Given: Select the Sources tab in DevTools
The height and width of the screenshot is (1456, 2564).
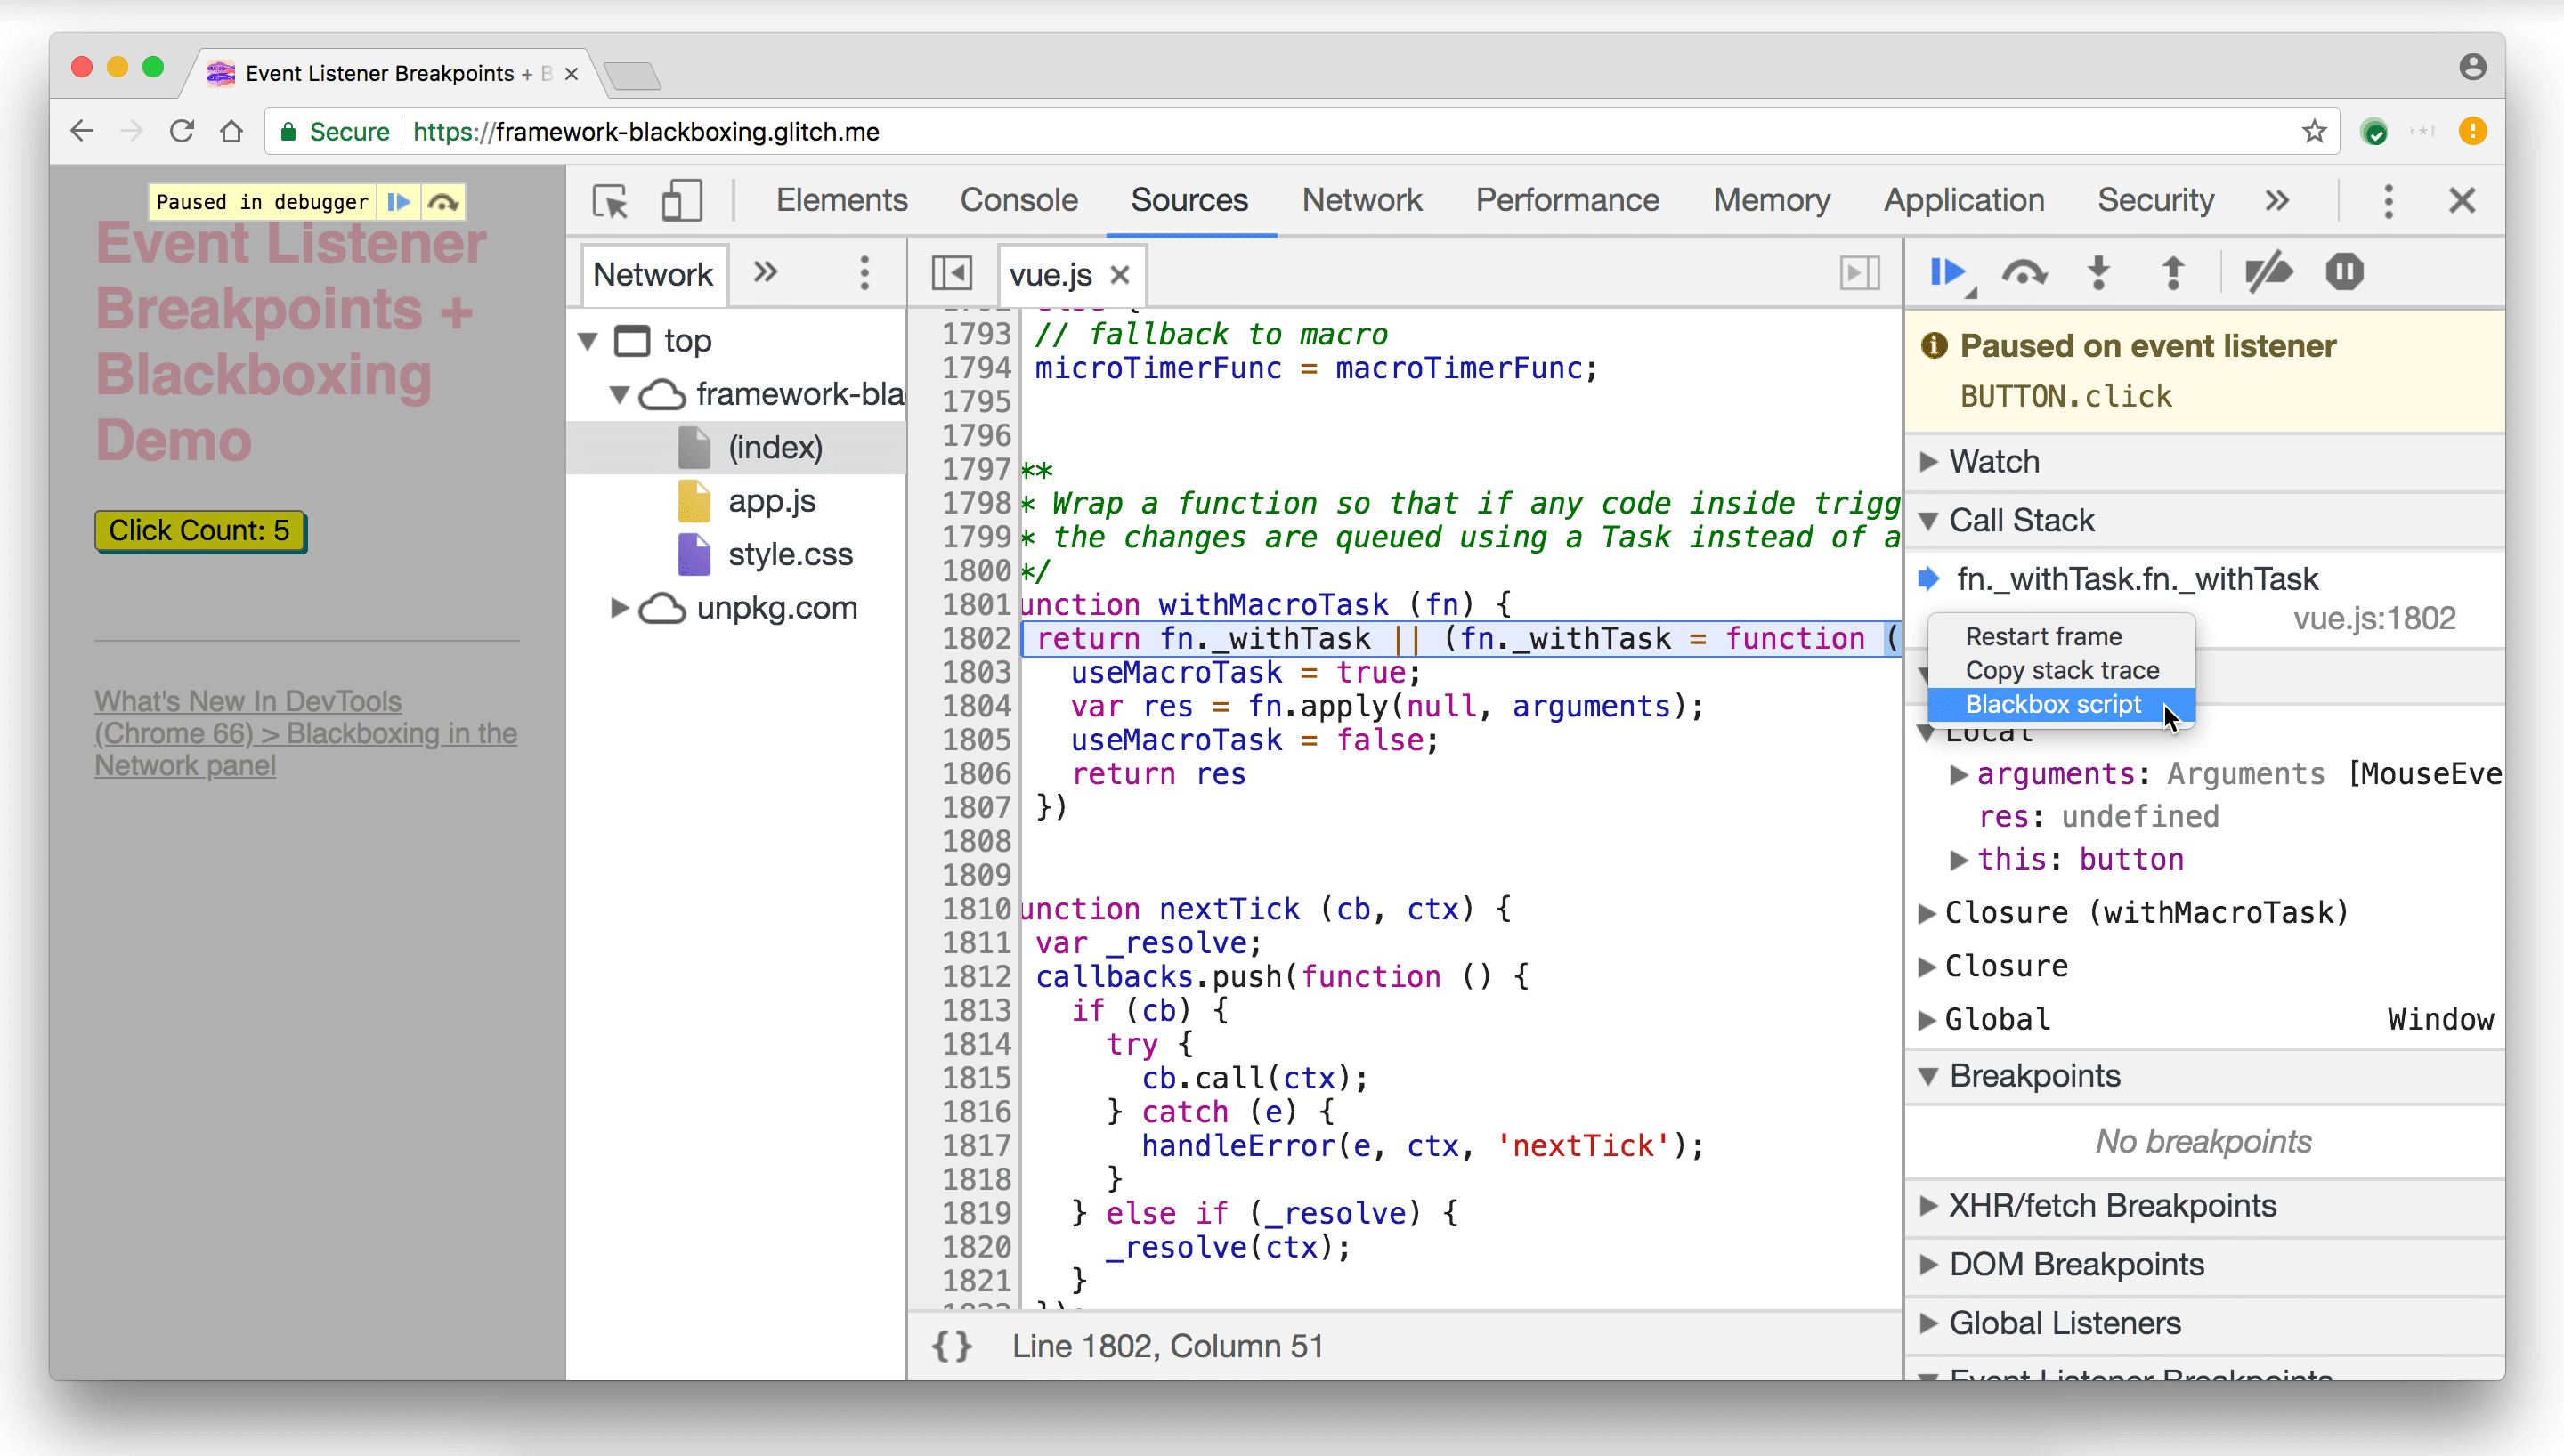Looking at the screenshot, I should click(1190, 199).
